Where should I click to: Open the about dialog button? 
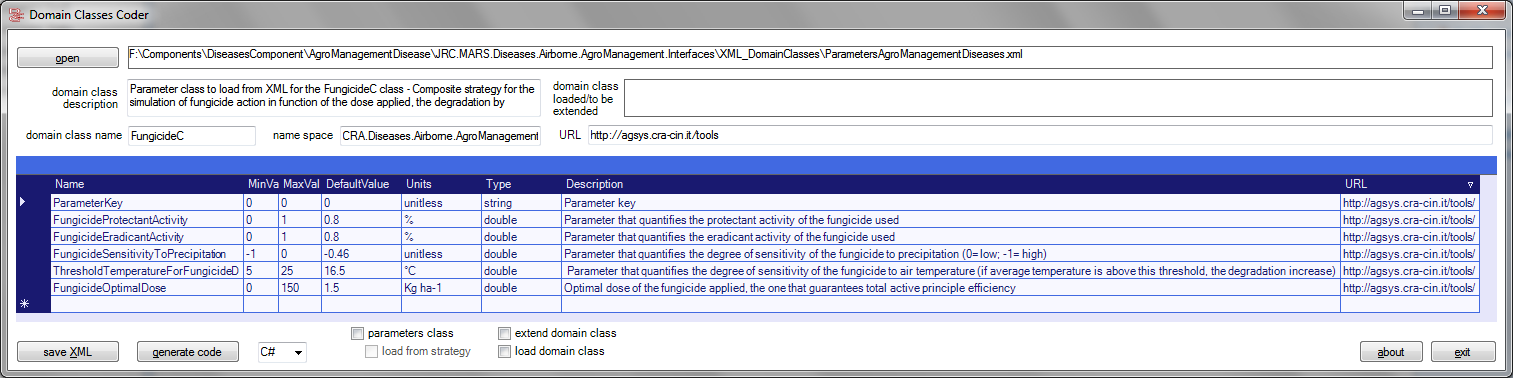[1391, 352]
